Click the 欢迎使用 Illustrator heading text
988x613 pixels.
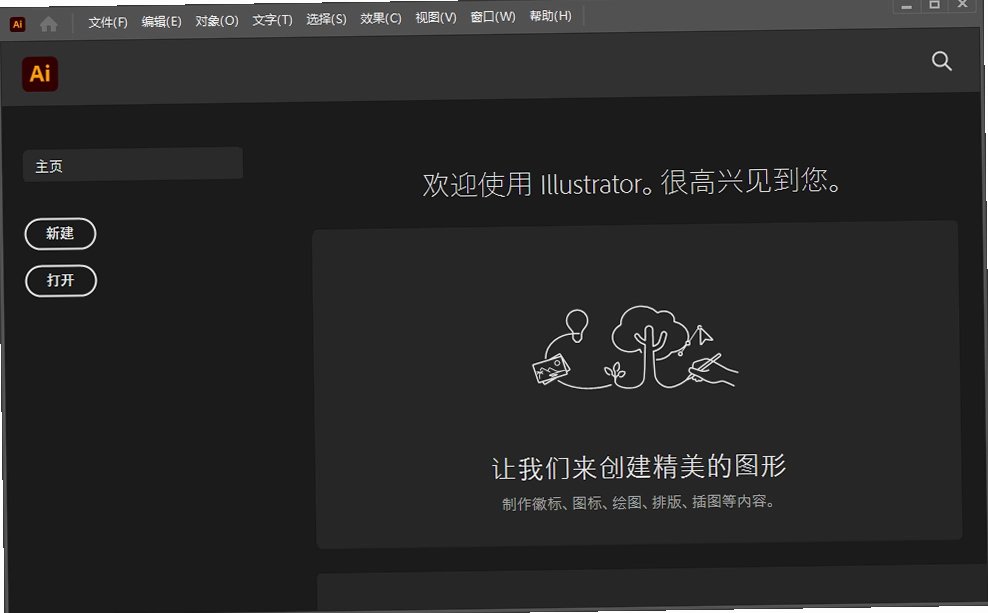(x=631, y=183)
